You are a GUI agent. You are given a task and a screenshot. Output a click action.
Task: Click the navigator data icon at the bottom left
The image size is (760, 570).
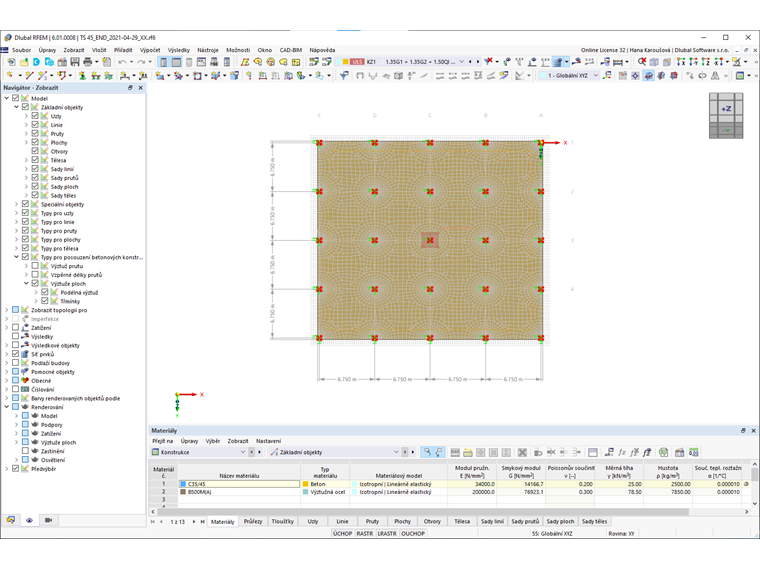pos(11,520)
